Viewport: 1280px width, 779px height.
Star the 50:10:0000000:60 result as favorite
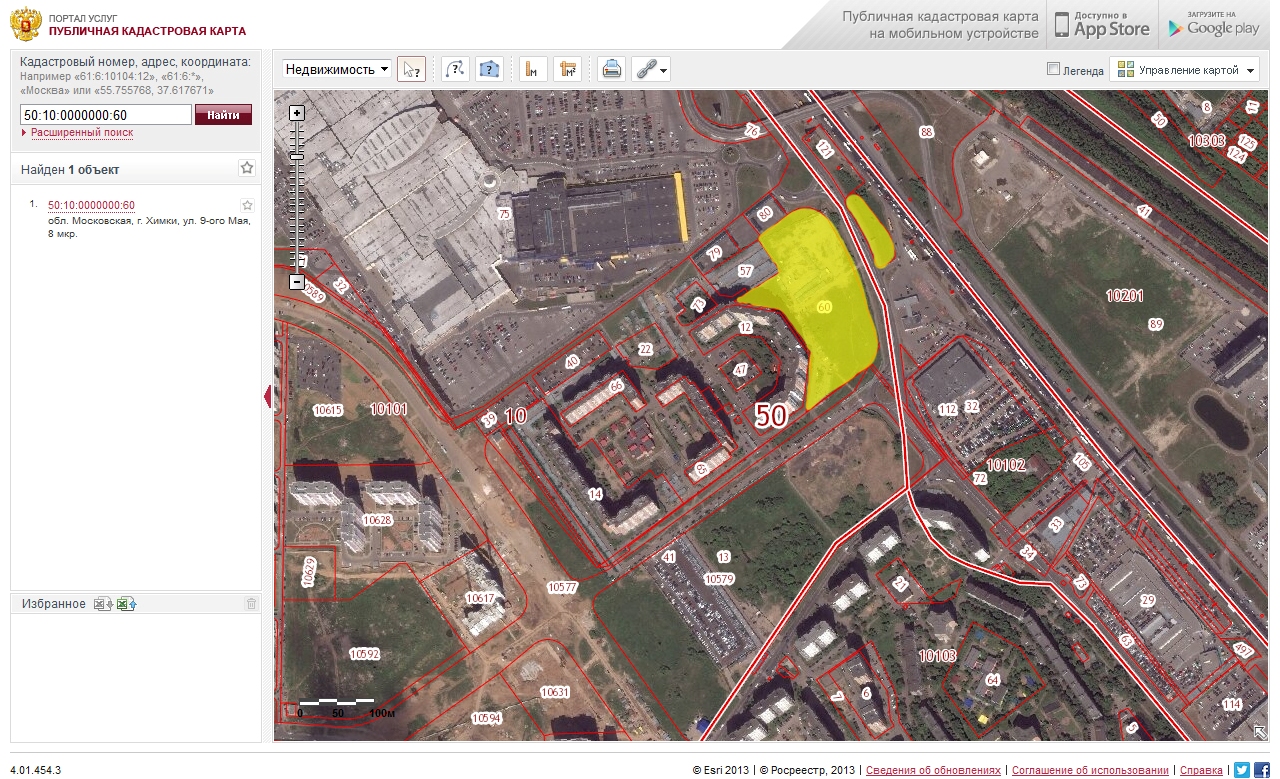point(248,205)
